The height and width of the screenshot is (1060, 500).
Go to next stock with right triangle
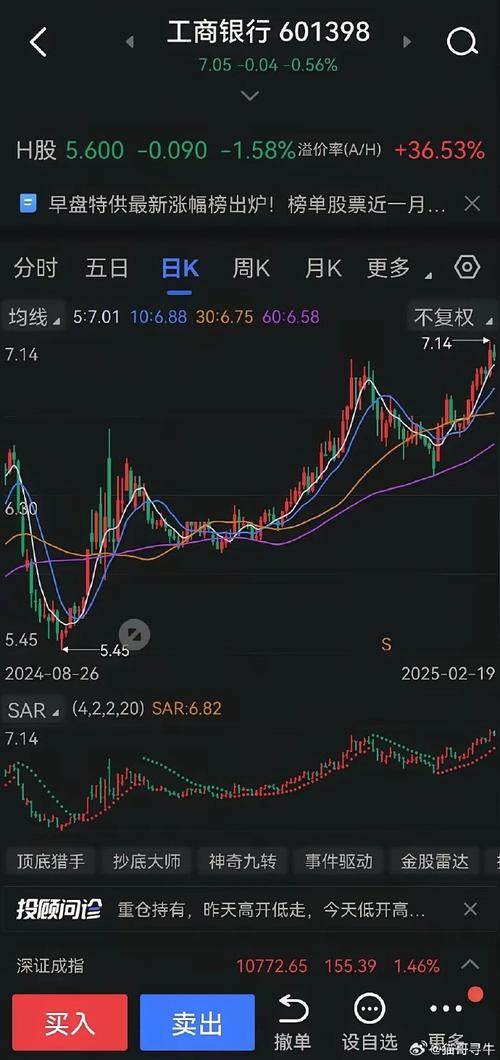(x=407, y=42)
